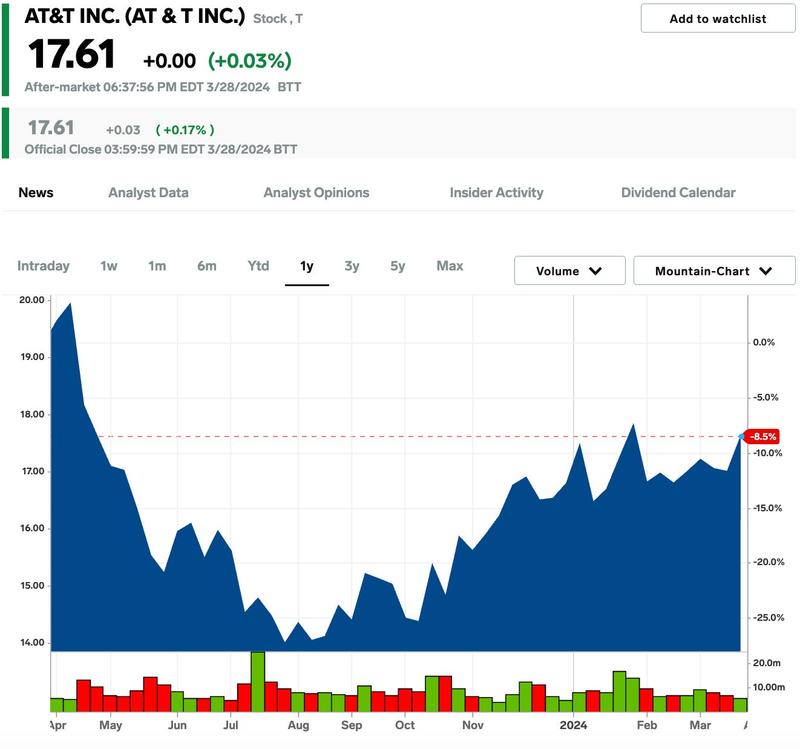This screenshot has height=749, width=800.
Task: Choose the 6m chart range
Action: coord(207,266)
